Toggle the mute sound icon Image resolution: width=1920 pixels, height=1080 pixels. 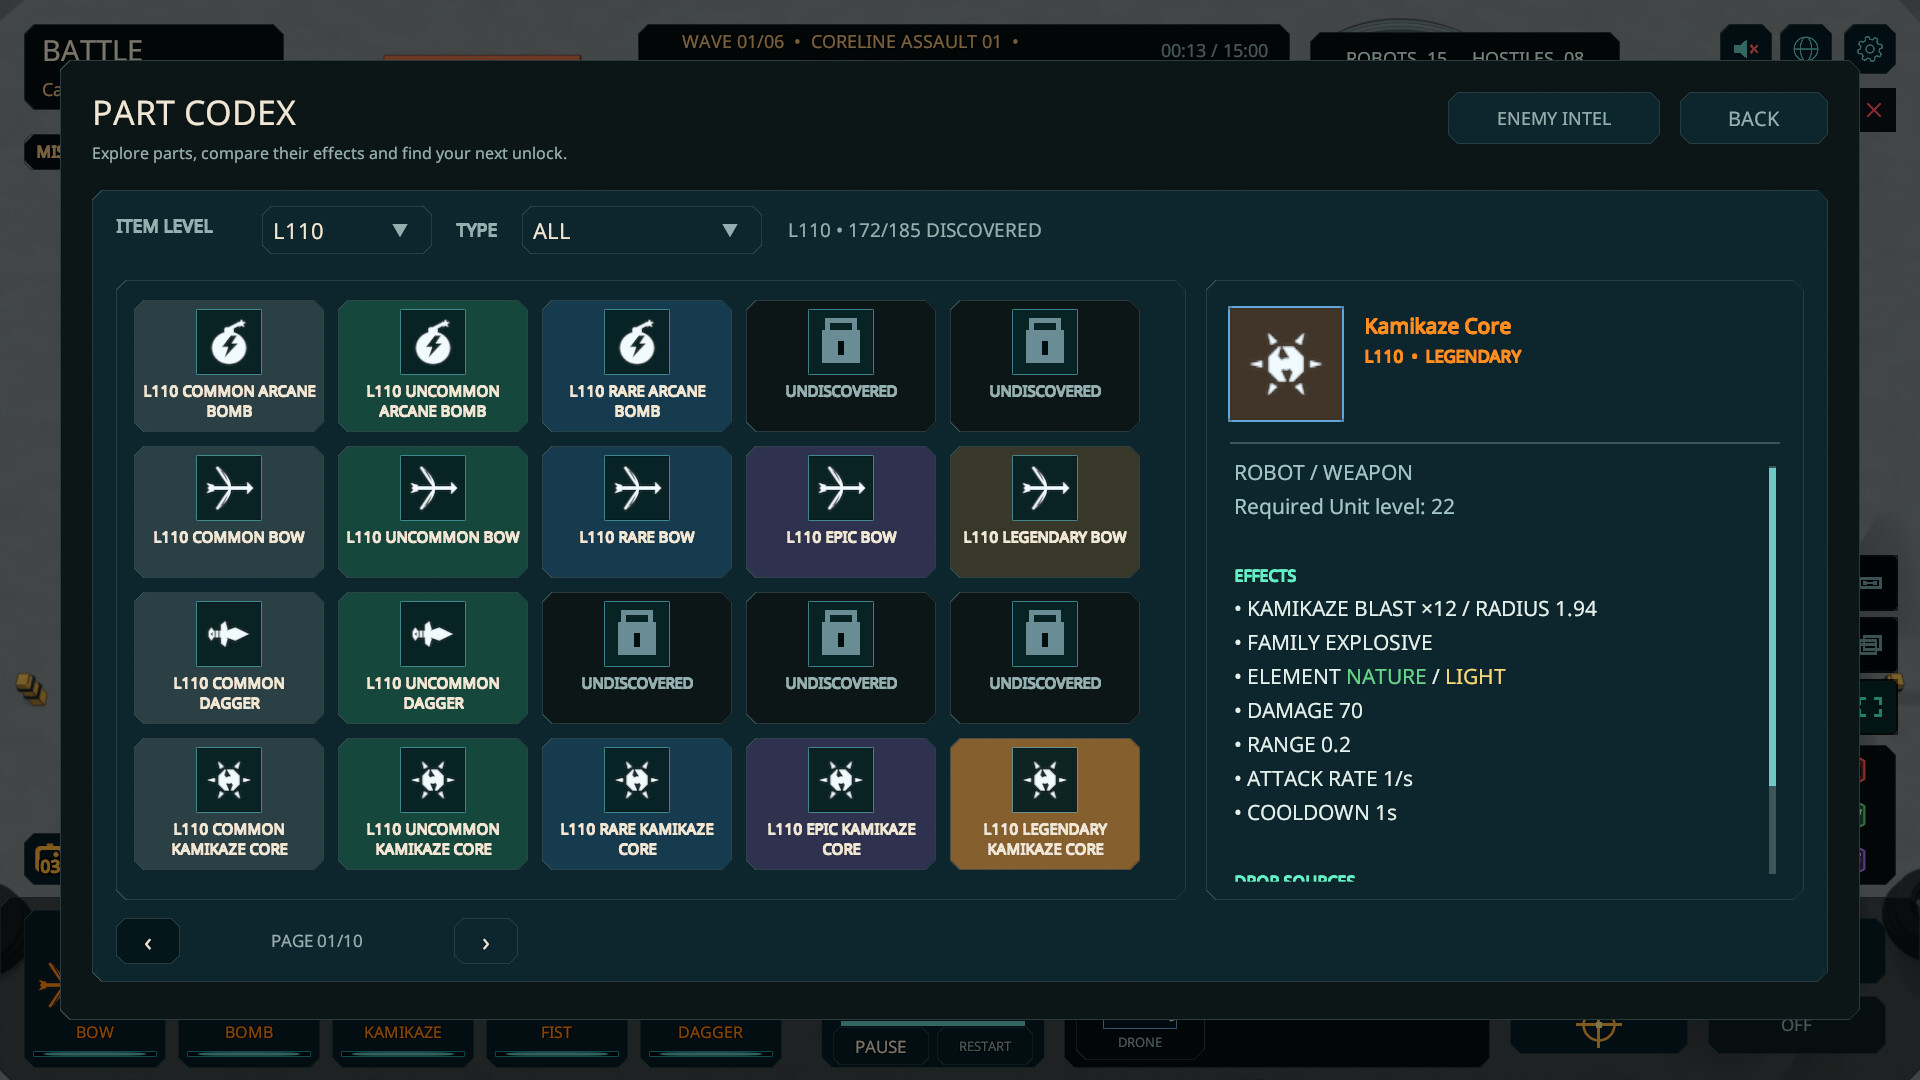pyautogui.click(x=1746, y=48)
